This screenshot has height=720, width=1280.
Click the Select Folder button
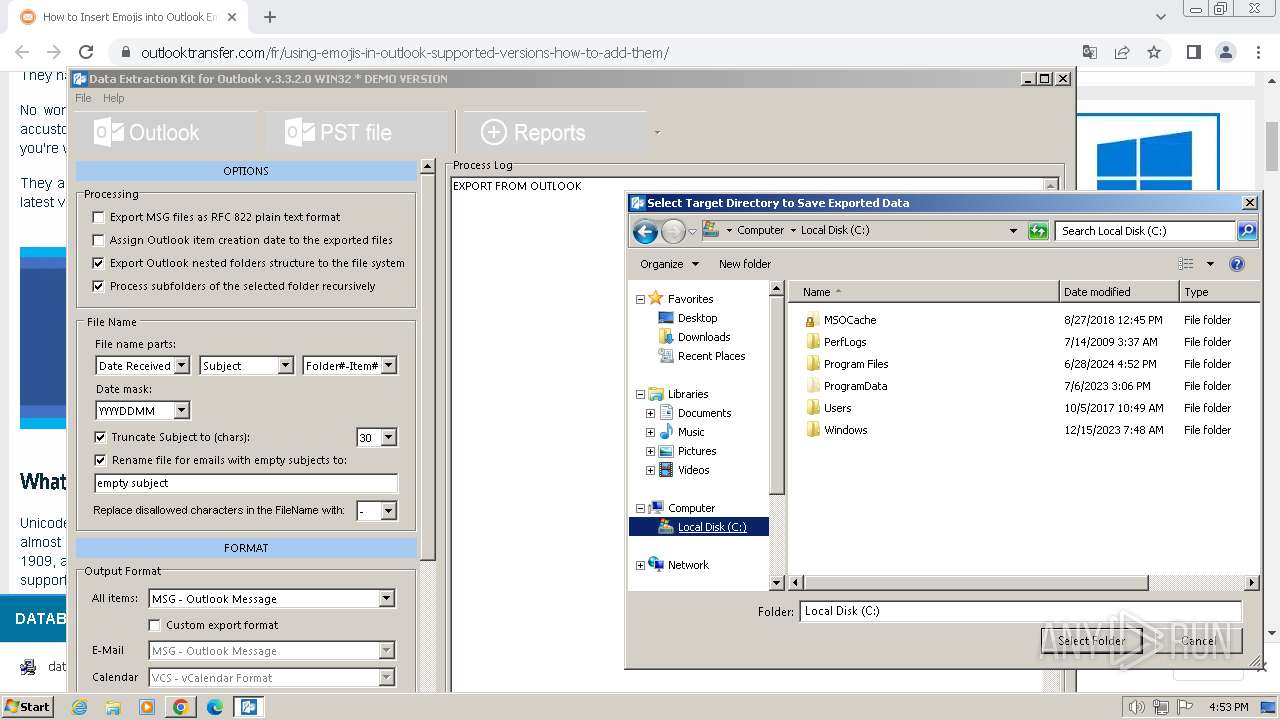click(x=1091, y=641)
